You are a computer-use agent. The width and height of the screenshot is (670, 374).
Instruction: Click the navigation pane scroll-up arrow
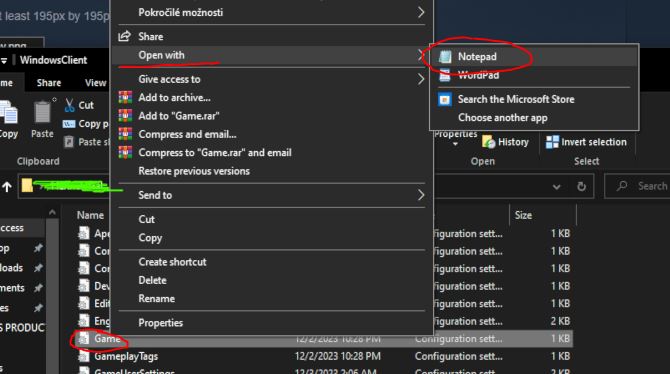(52, 212)
